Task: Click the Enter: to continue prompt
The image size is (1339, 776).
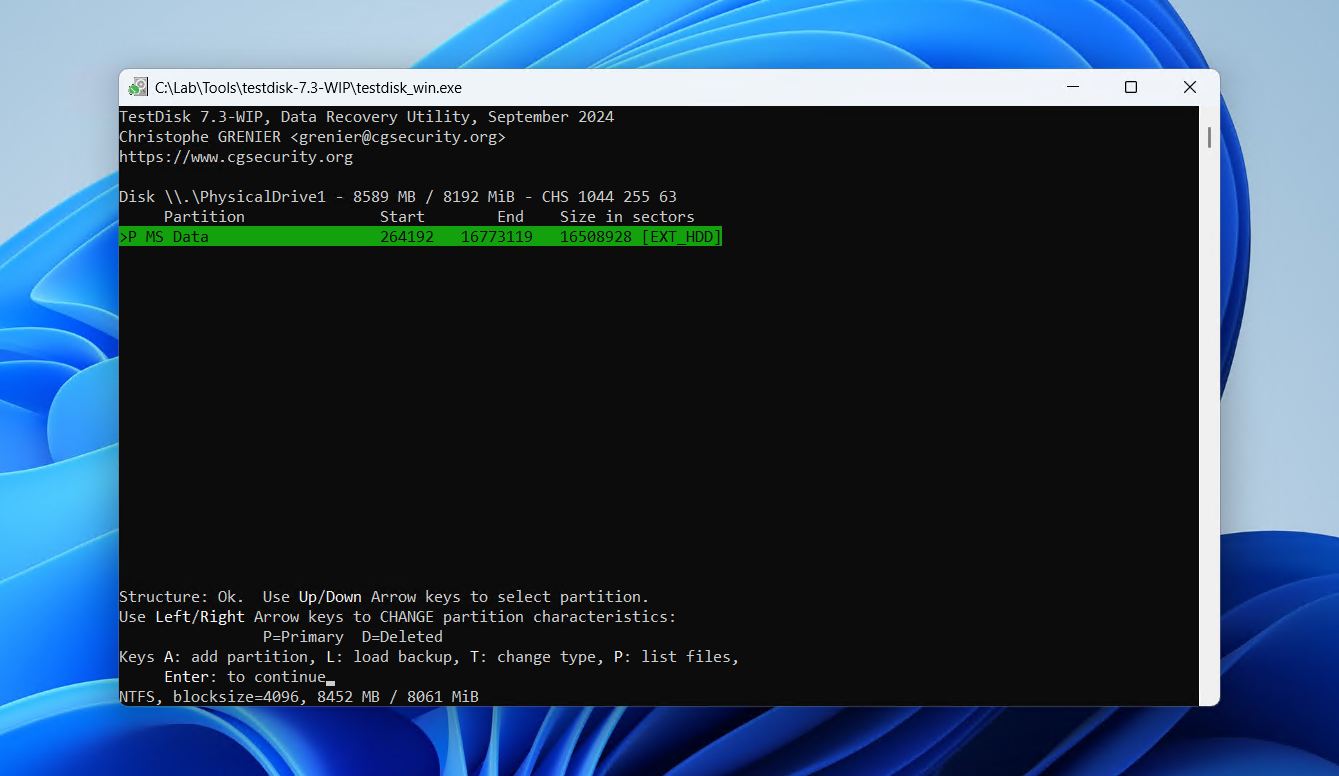Action: pyautogui.click(x=245, y=676)
